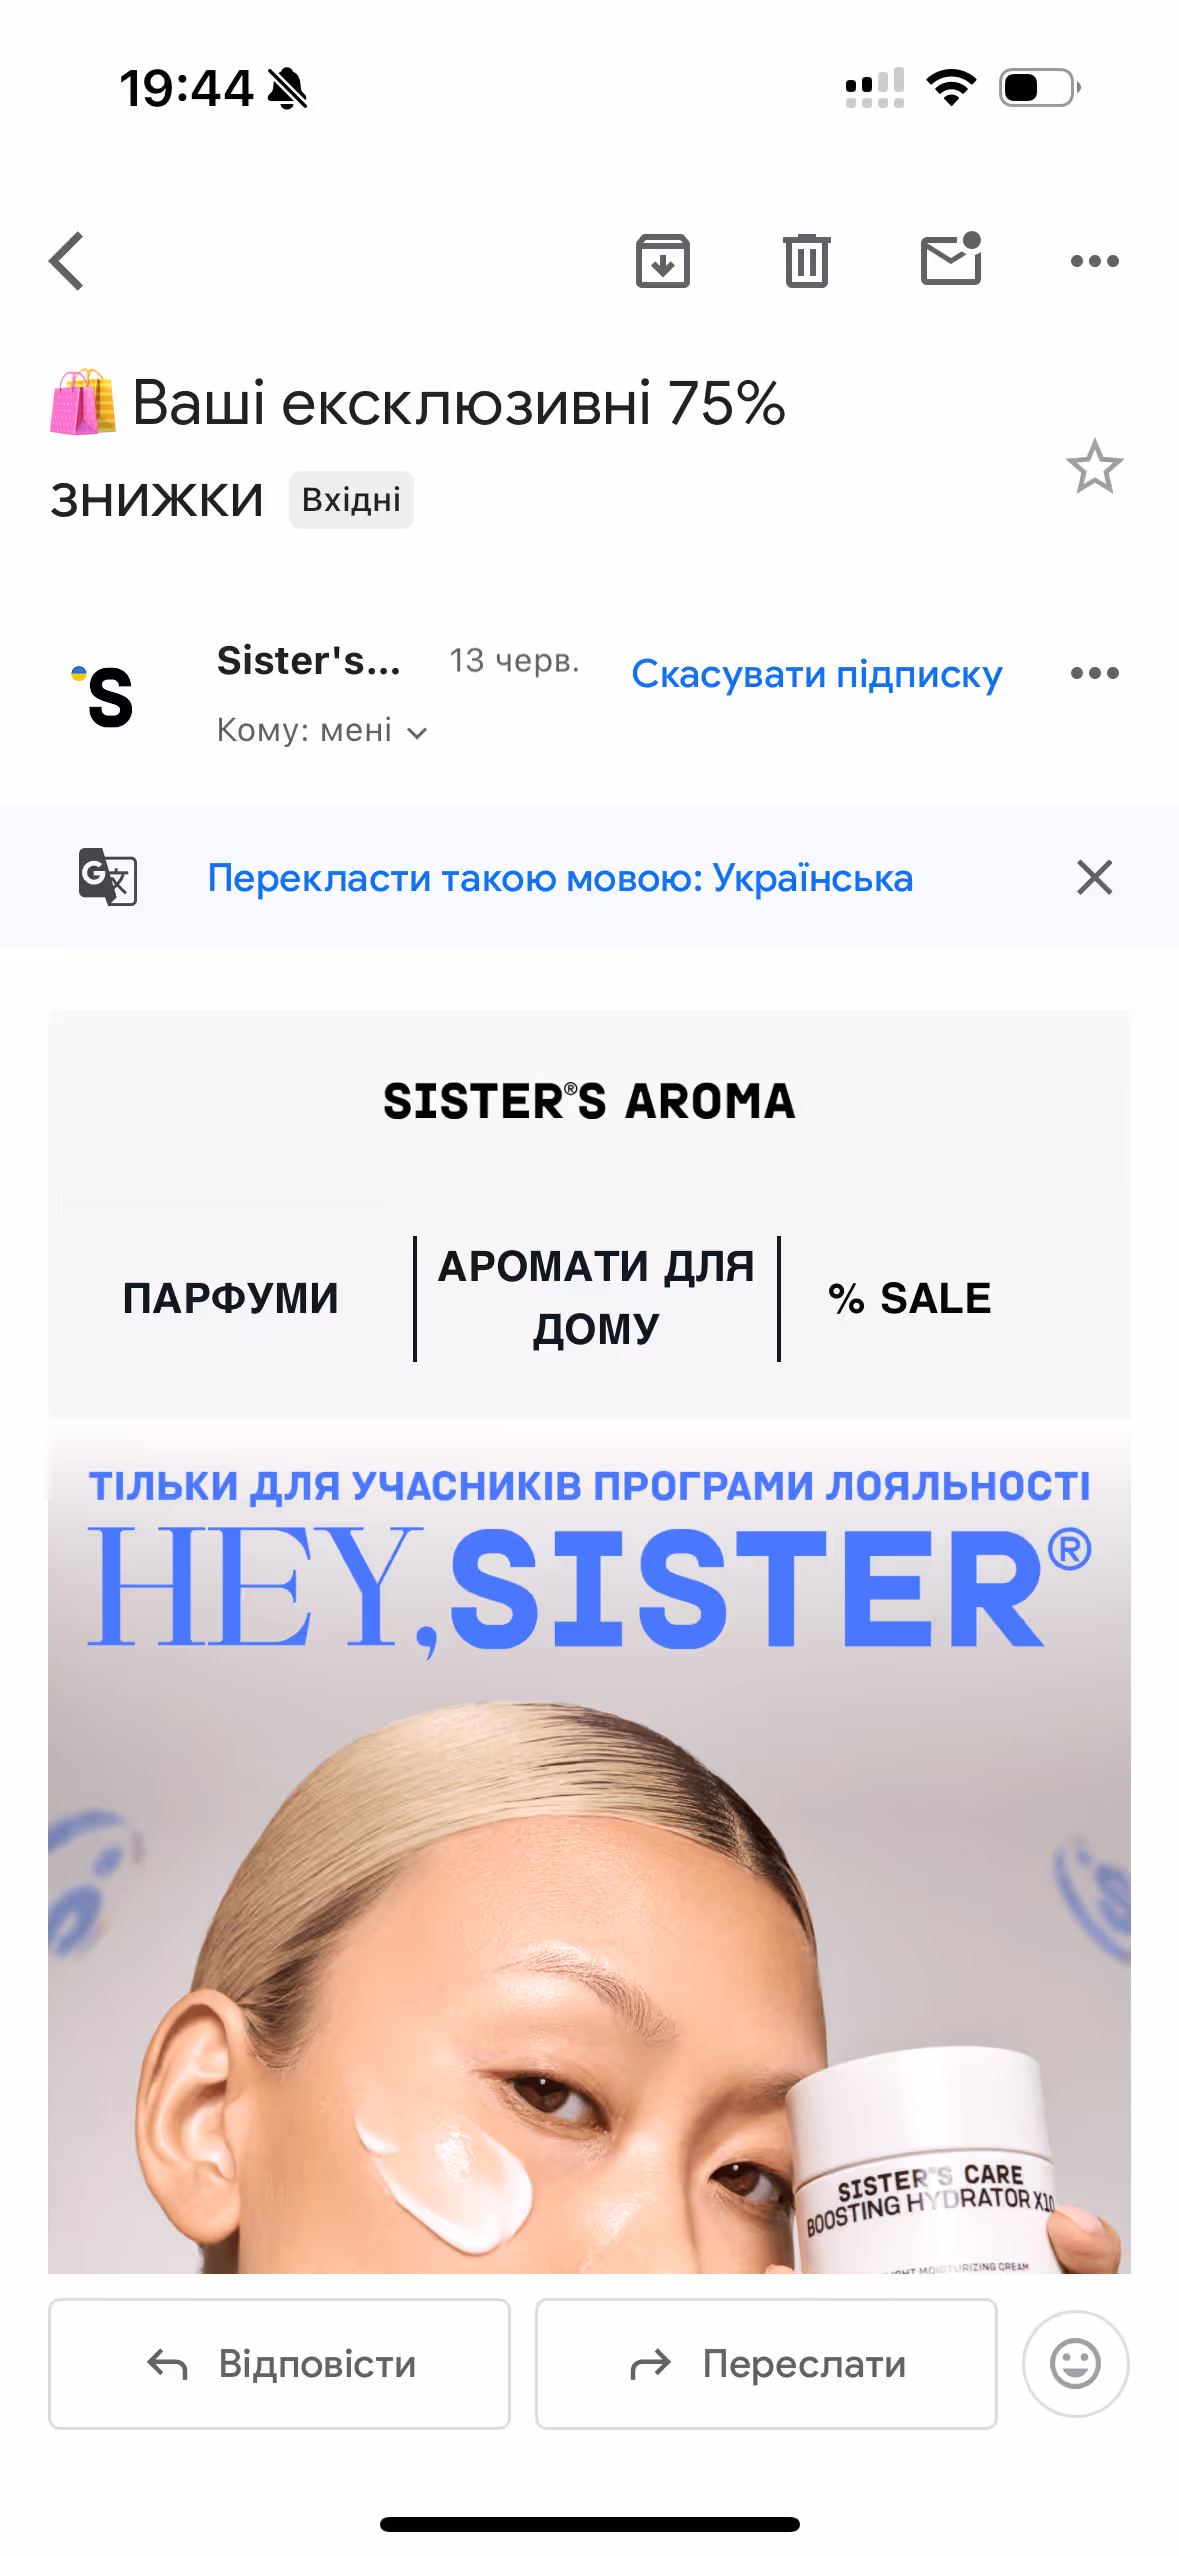Go to the '% SALE' section

(x=909, y=1298)
